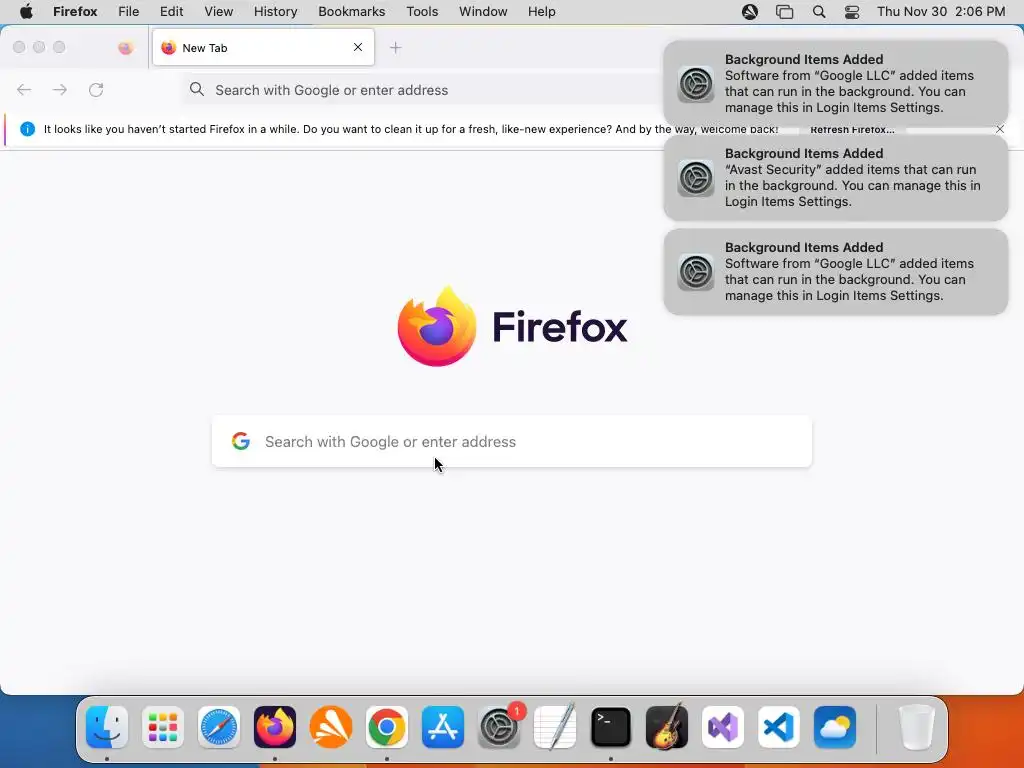Viewport: 1024px width, 768px height.
Task: Go back with the back arrow
Action: (24, 89)
